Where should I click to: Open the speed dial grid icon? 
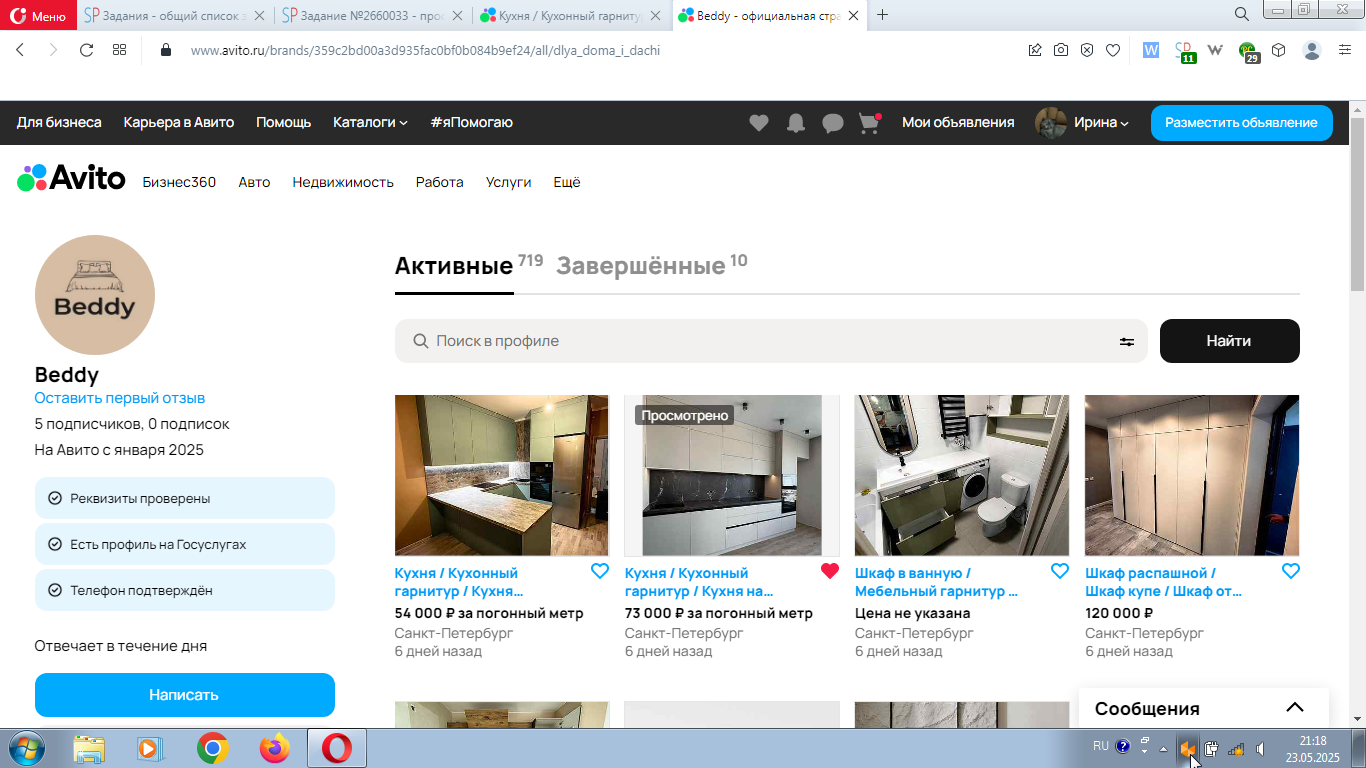pyautogui.click(x=119, y=50)
